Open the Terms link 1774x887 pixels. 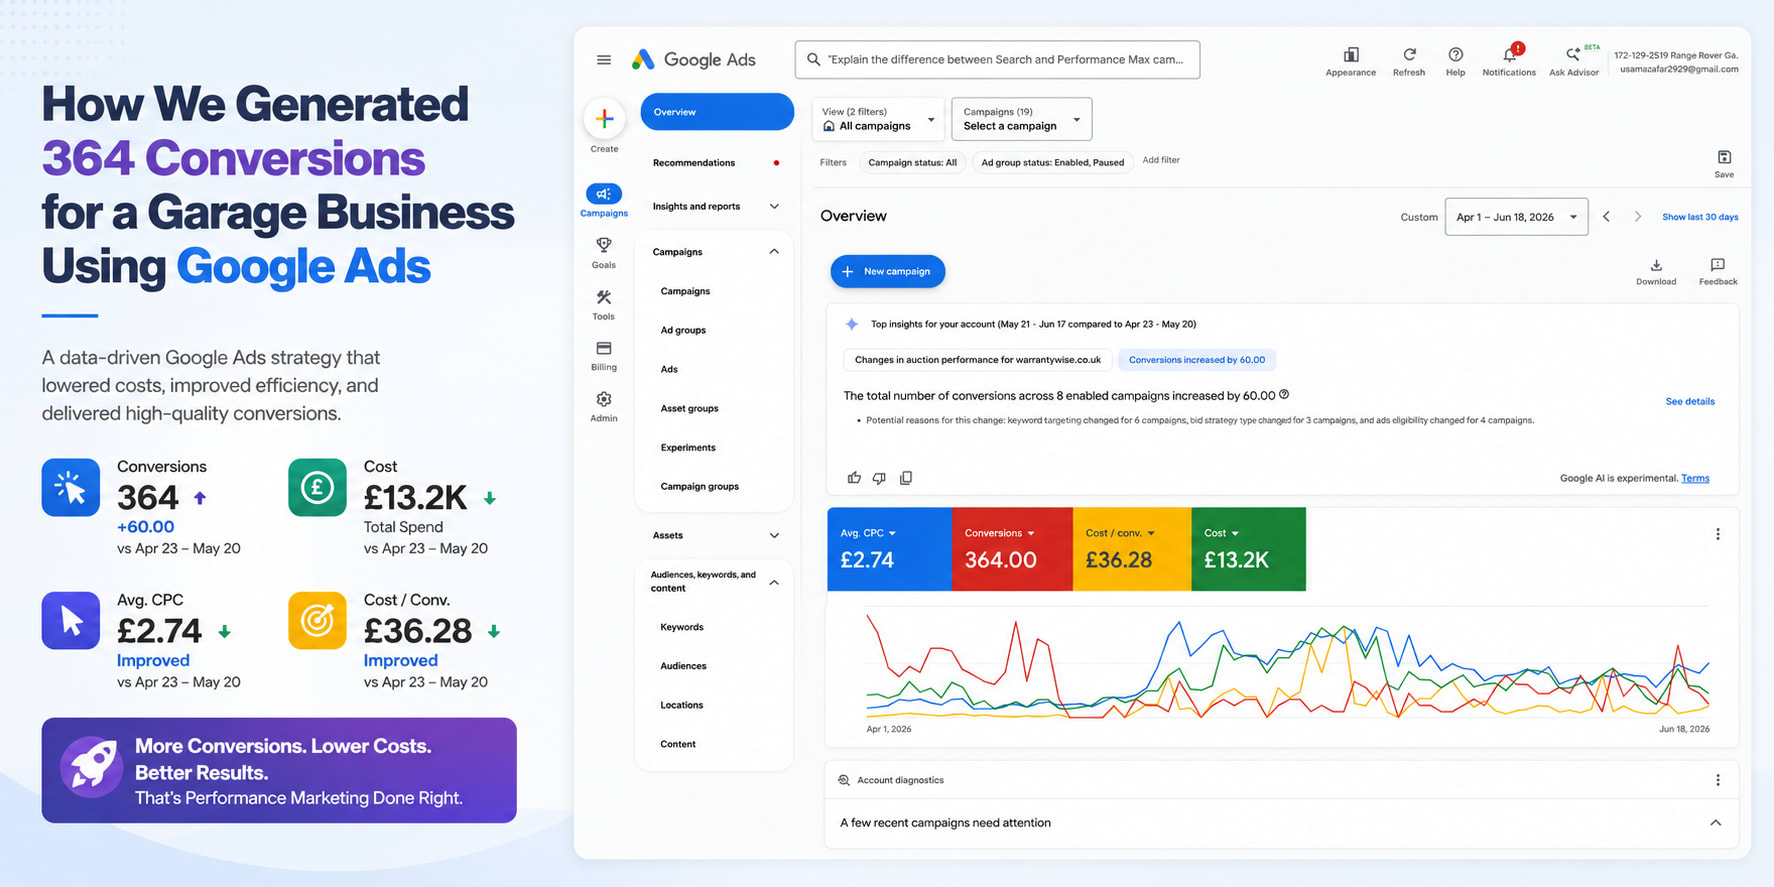(x=1695, y=478)
